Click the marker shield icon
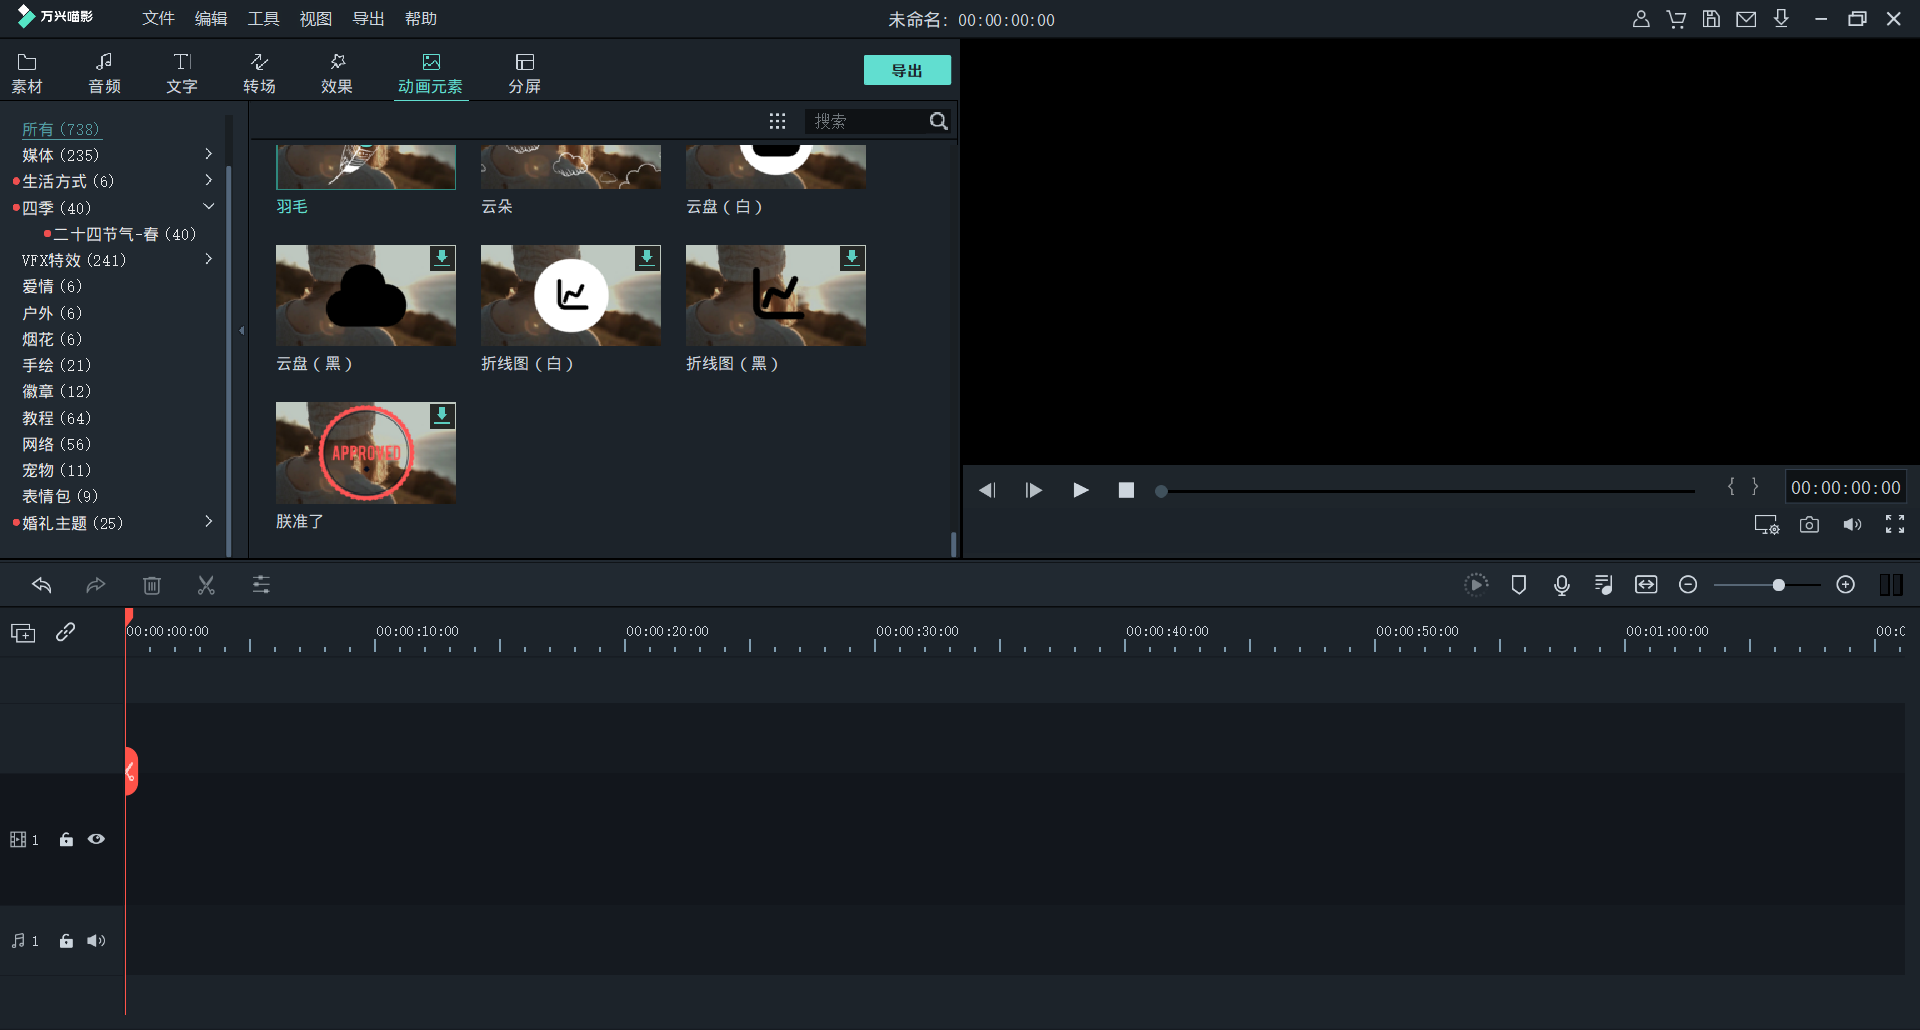 click(1518, 585)
